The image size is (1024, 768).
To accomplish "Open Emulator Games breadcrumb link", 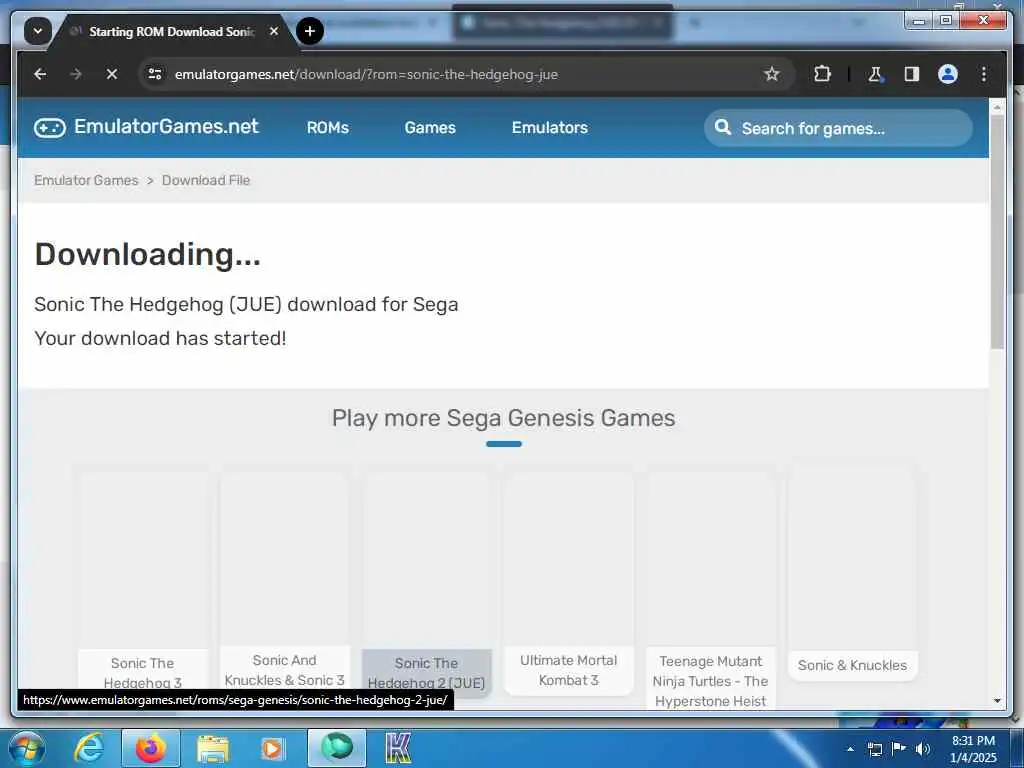I will point(86,180).
